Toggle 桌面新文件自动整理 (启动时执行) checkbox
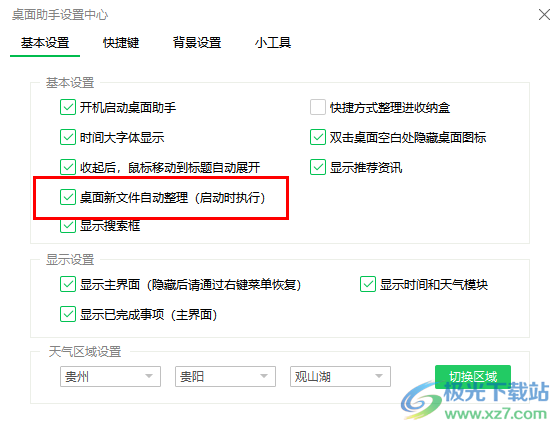 68,197
